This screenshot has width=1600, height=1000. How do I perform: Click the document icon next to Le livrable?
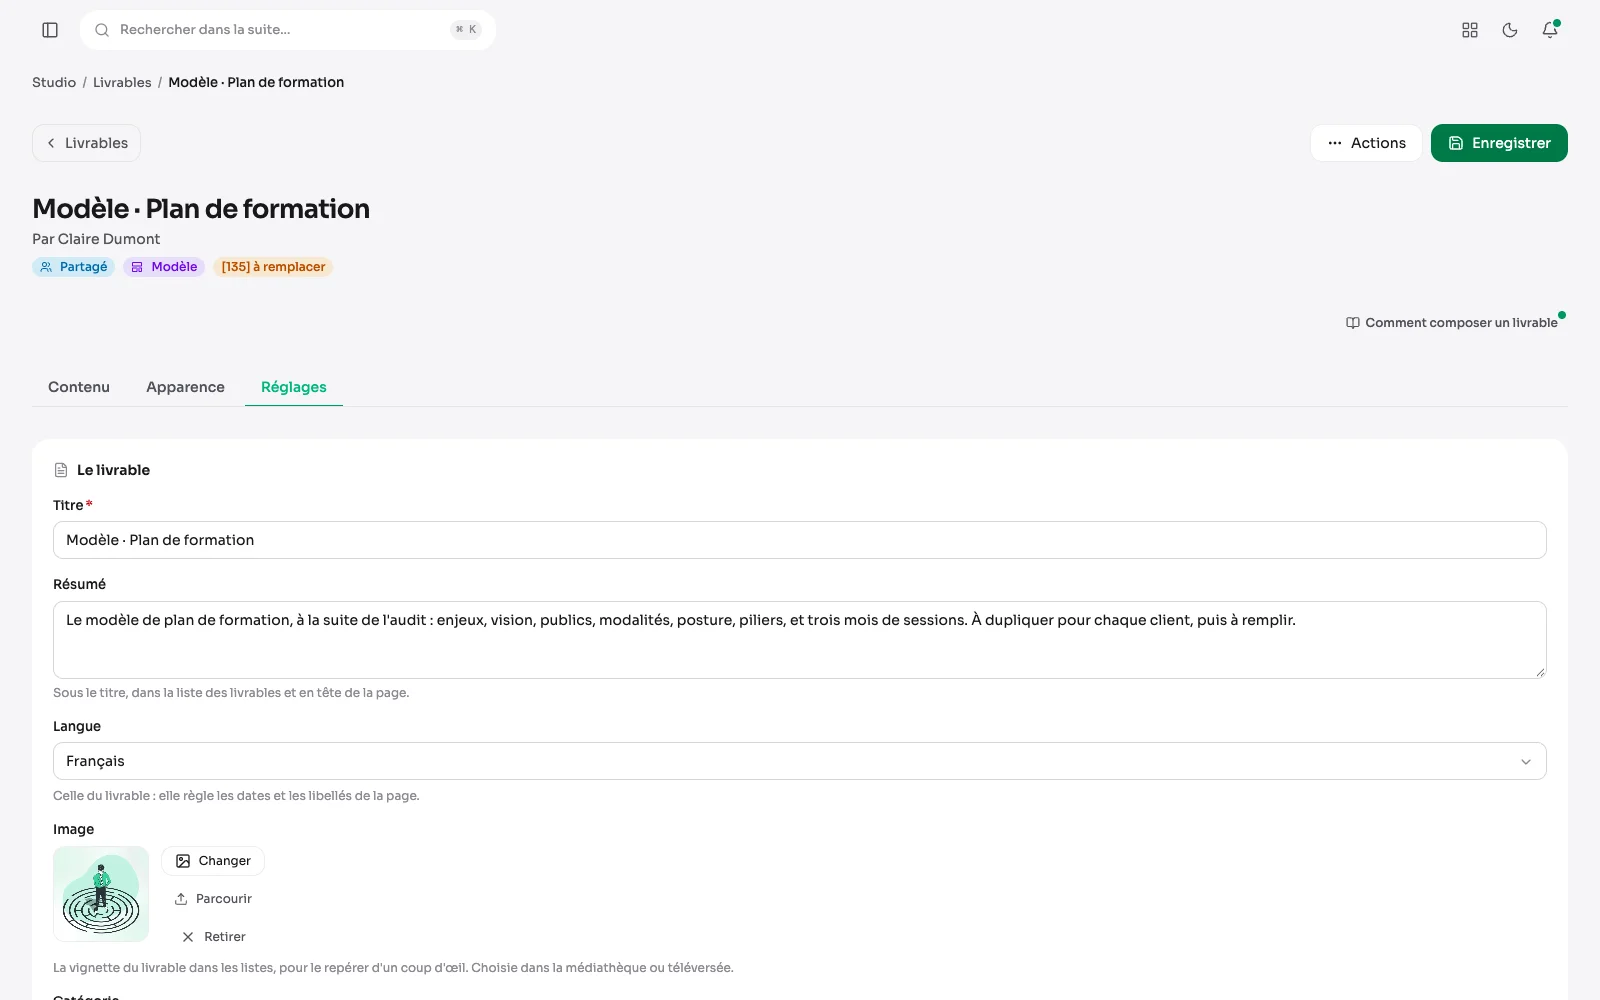click(61, 470)
